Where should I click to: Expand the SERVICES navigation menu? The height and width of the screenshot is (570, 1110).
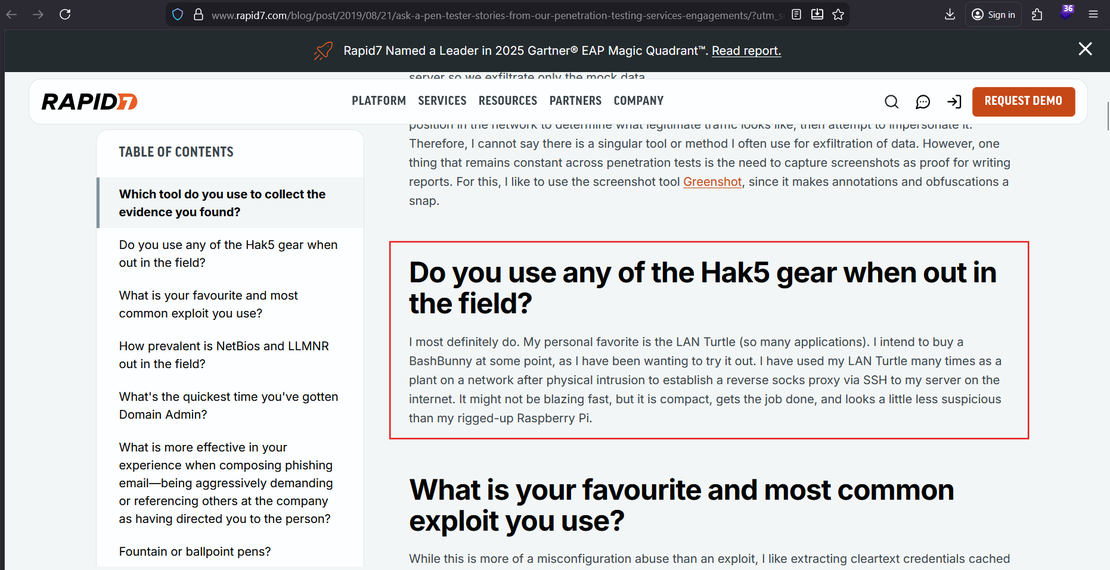pos(442,101)
